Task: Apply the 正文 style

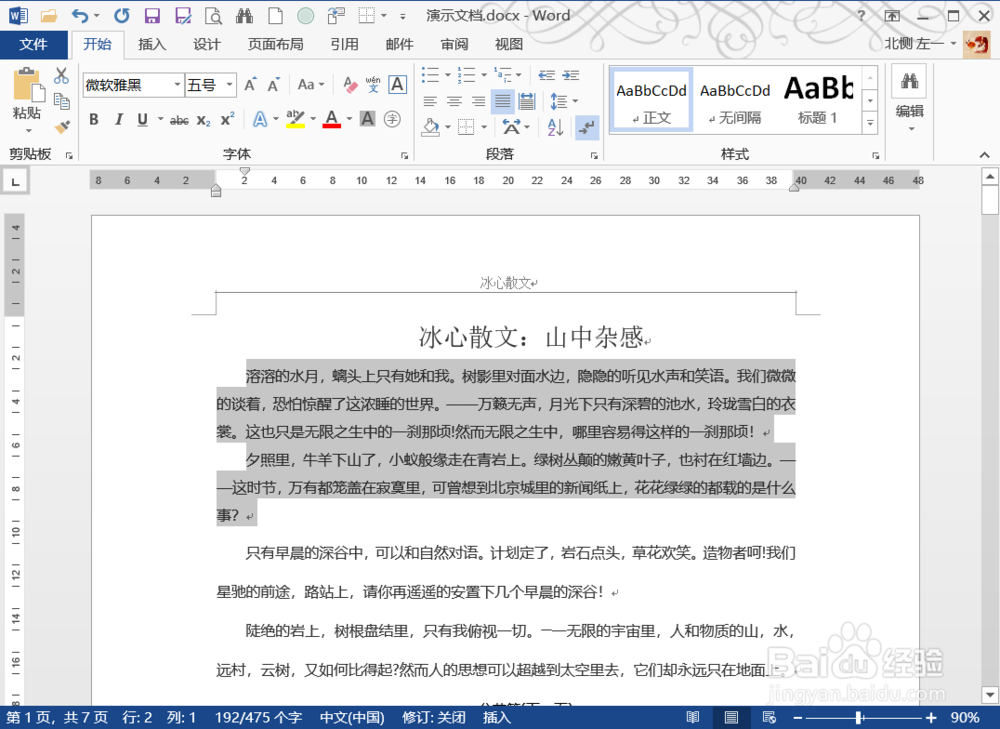Action: pyautogui.click(x=651, y=99)
